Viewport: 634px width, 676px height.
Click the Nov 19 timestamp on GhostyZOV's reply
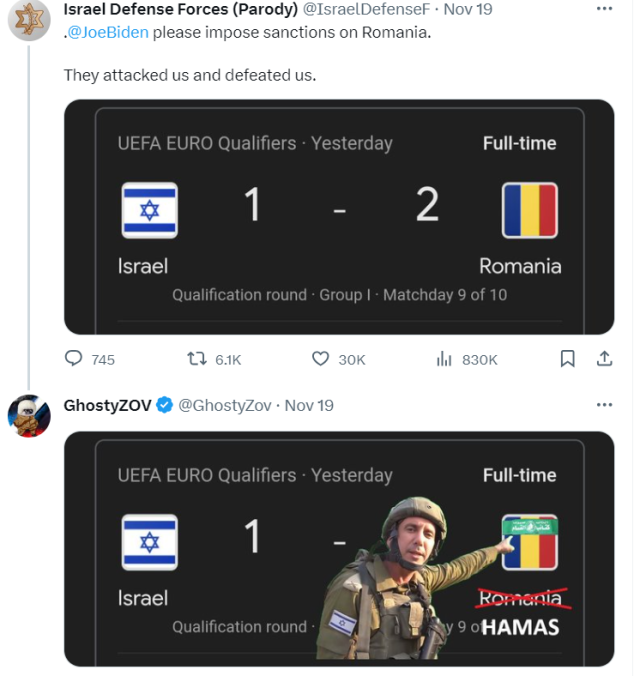coord(309,405)
